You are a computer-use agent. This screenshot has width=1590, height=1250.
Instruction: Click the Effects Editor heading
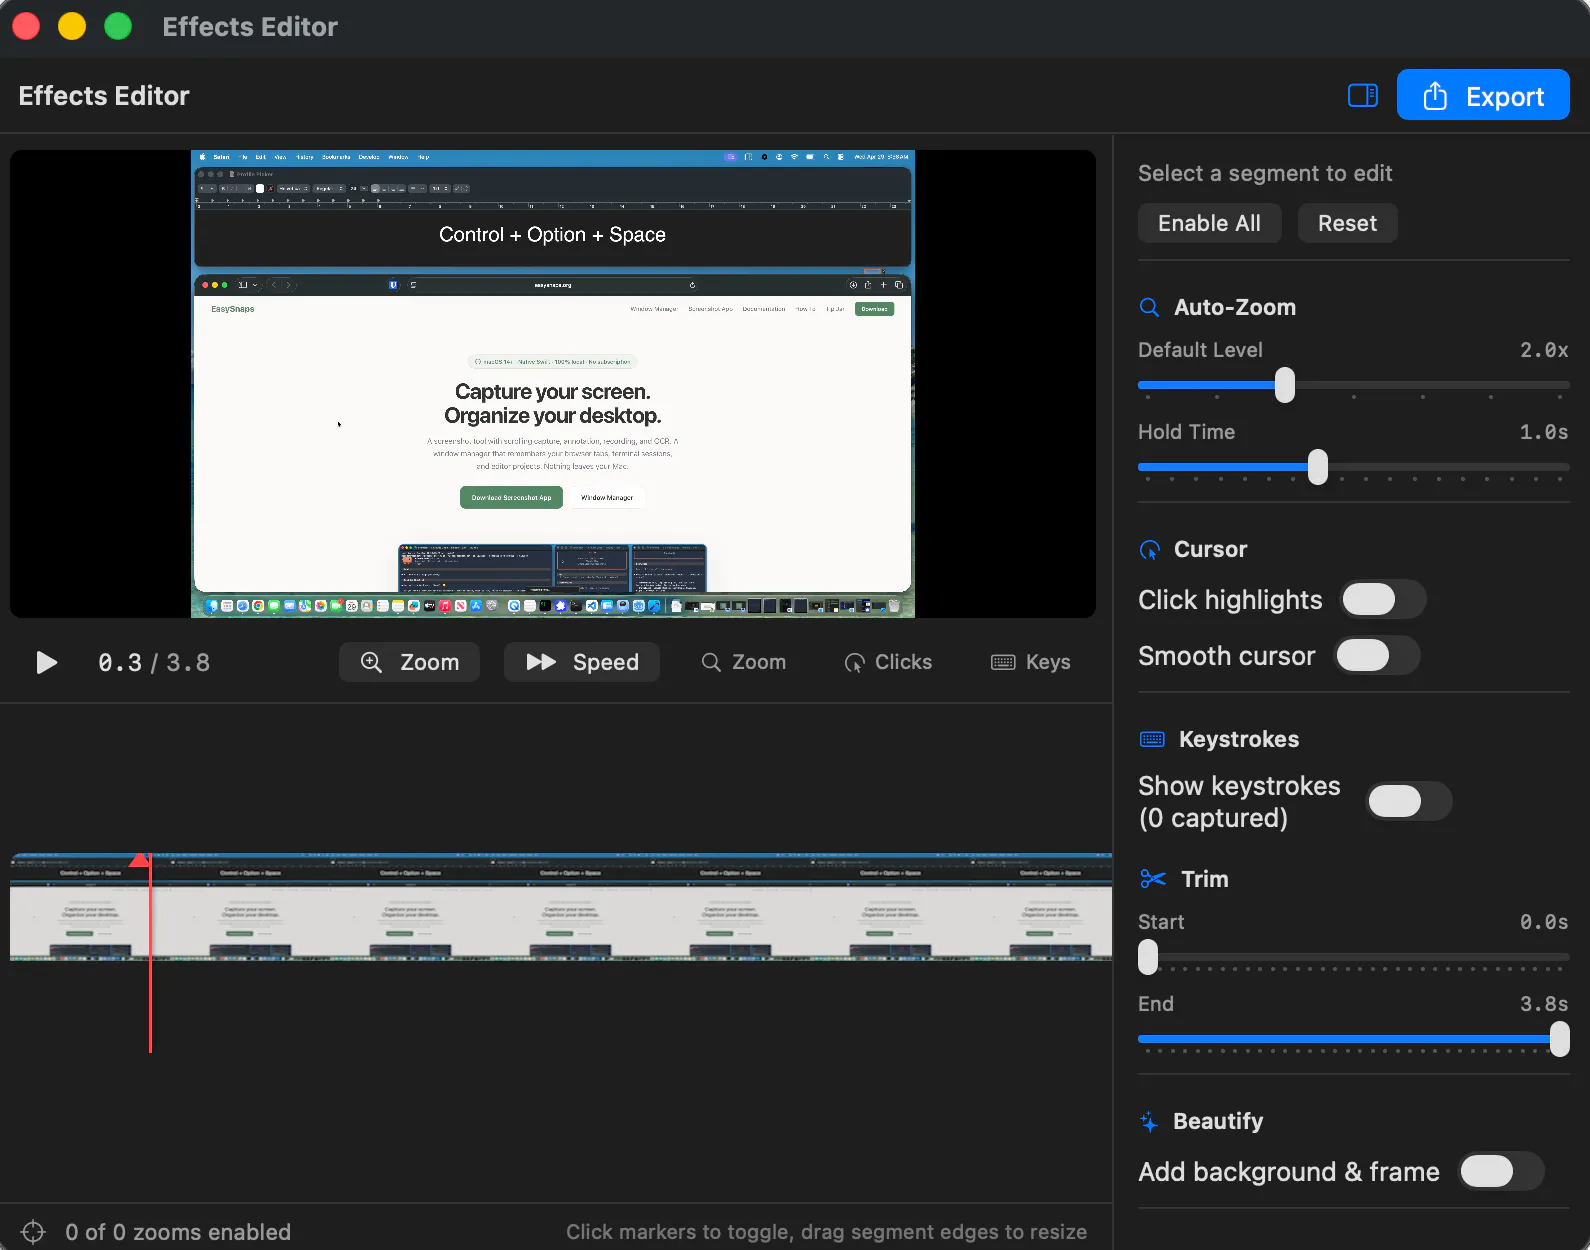[104, 96]
